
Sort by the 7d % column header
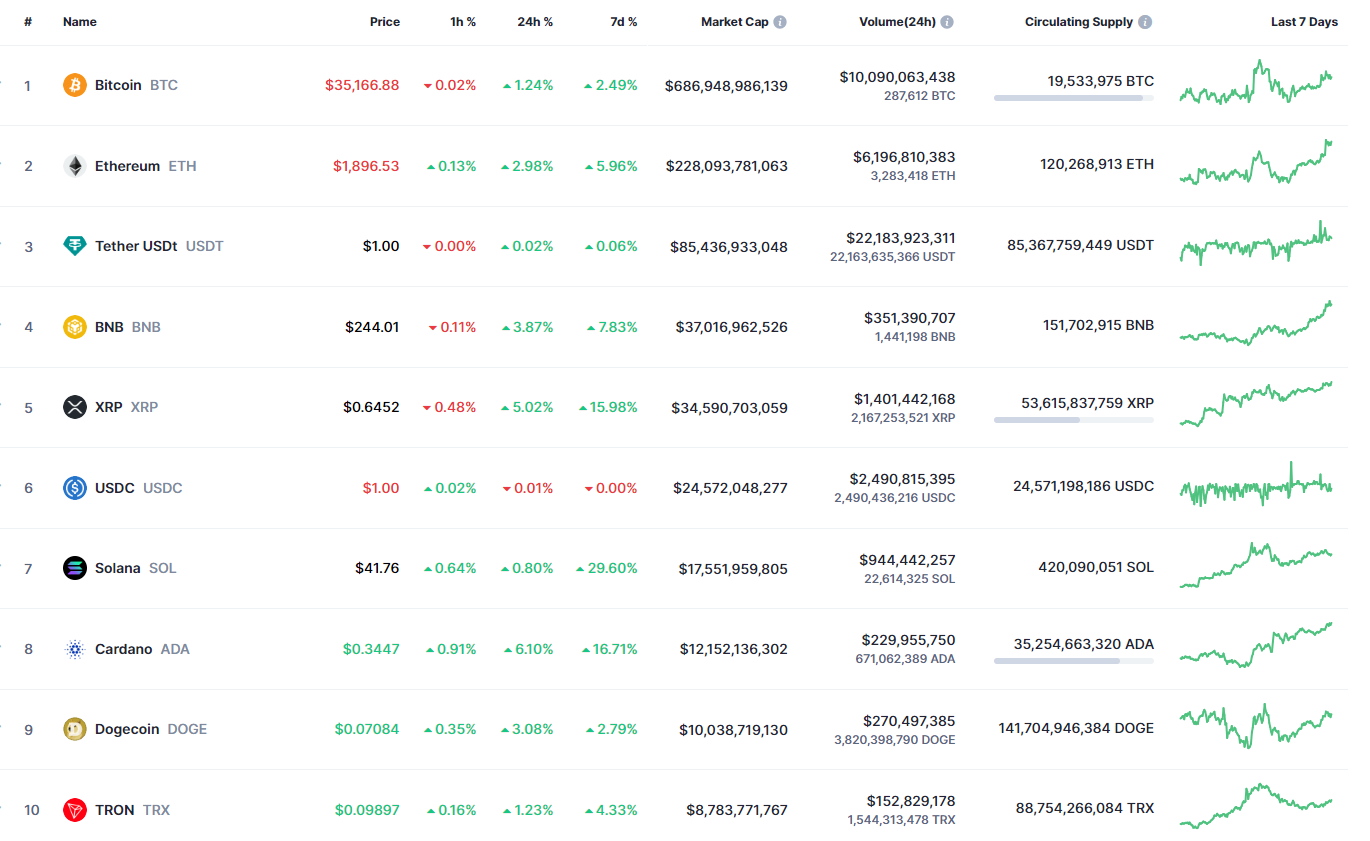tap(623, 22)
